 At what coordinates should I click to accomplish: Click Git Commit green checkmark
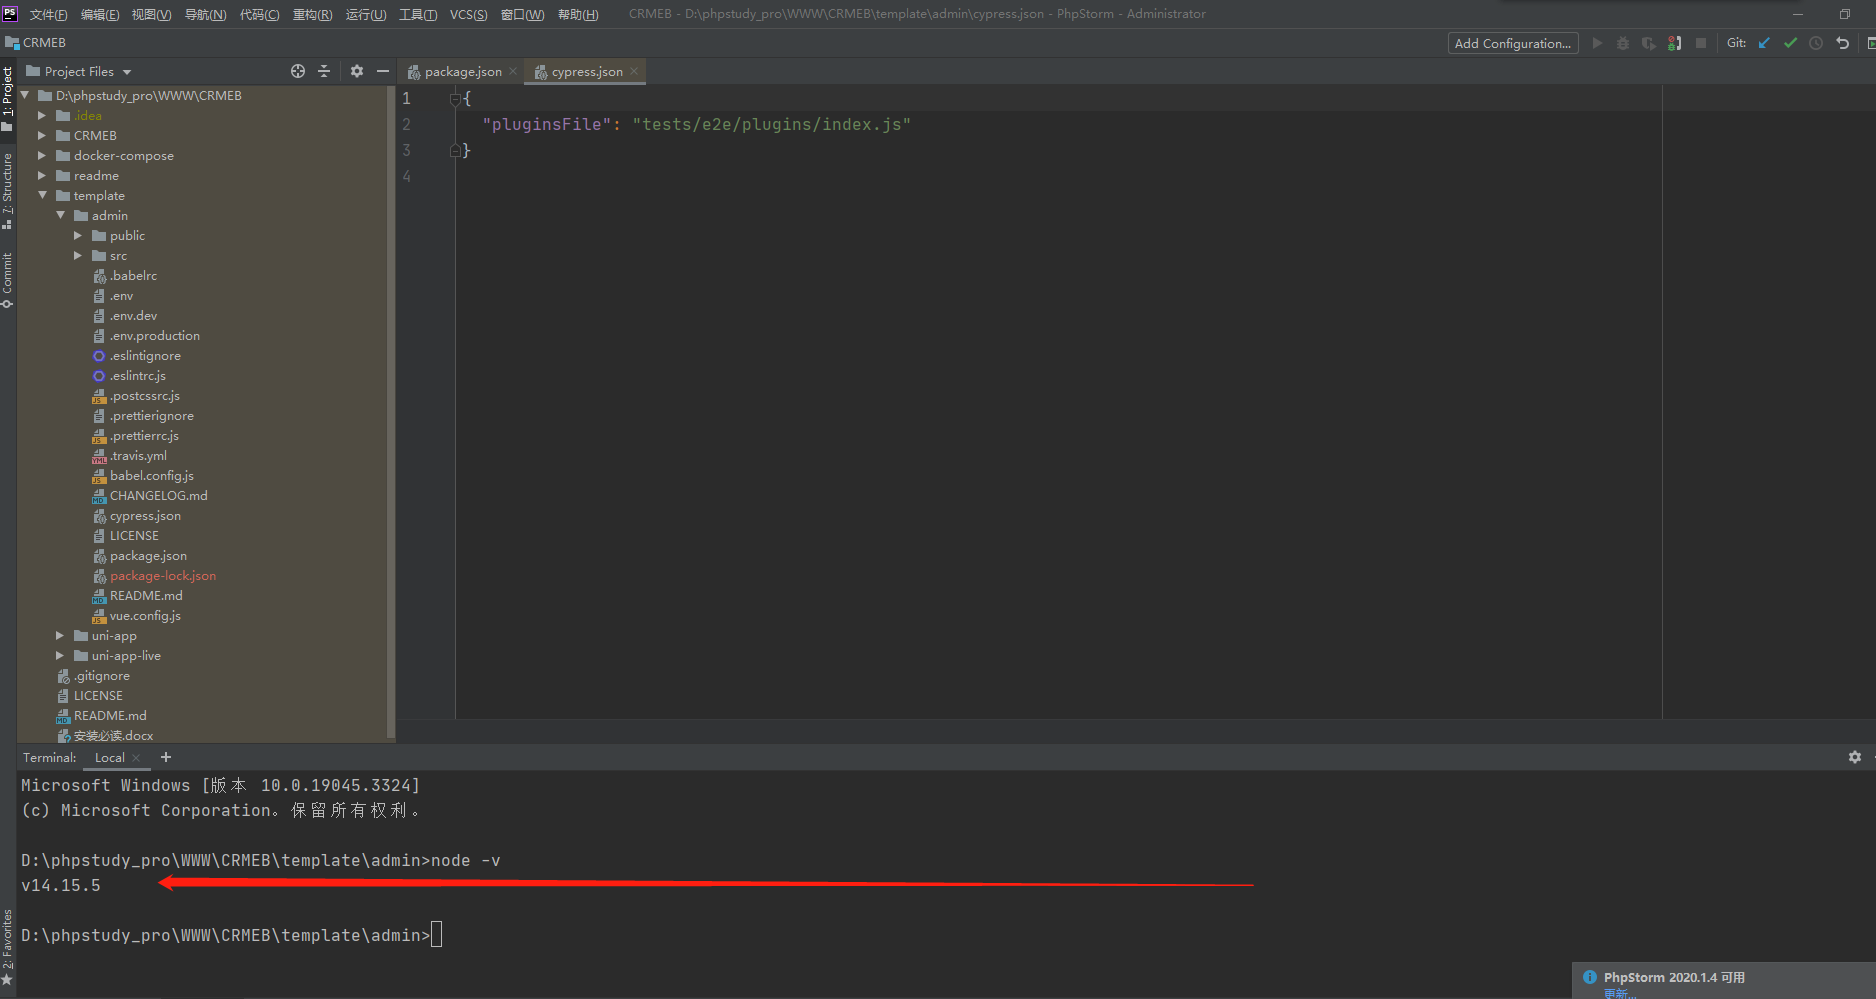1790,43
